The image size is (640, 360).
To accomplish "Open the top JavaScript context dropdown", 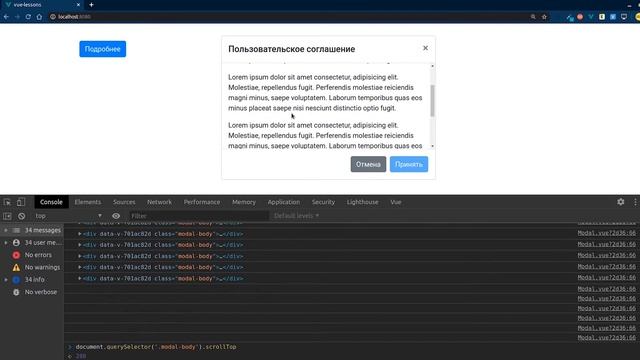I will (x=68, y=216).
